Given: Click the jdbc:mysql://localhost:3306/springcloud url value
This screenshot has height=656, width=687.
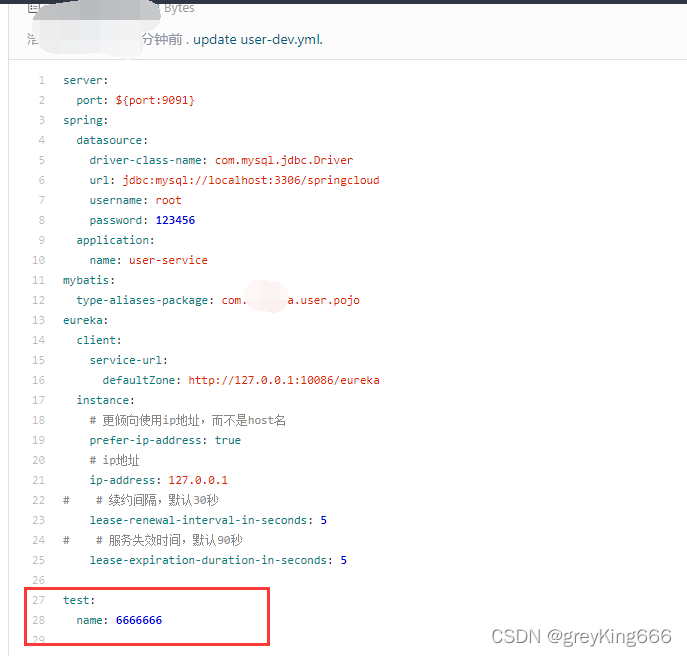Looking at the screenshot, I should (251, 181).
